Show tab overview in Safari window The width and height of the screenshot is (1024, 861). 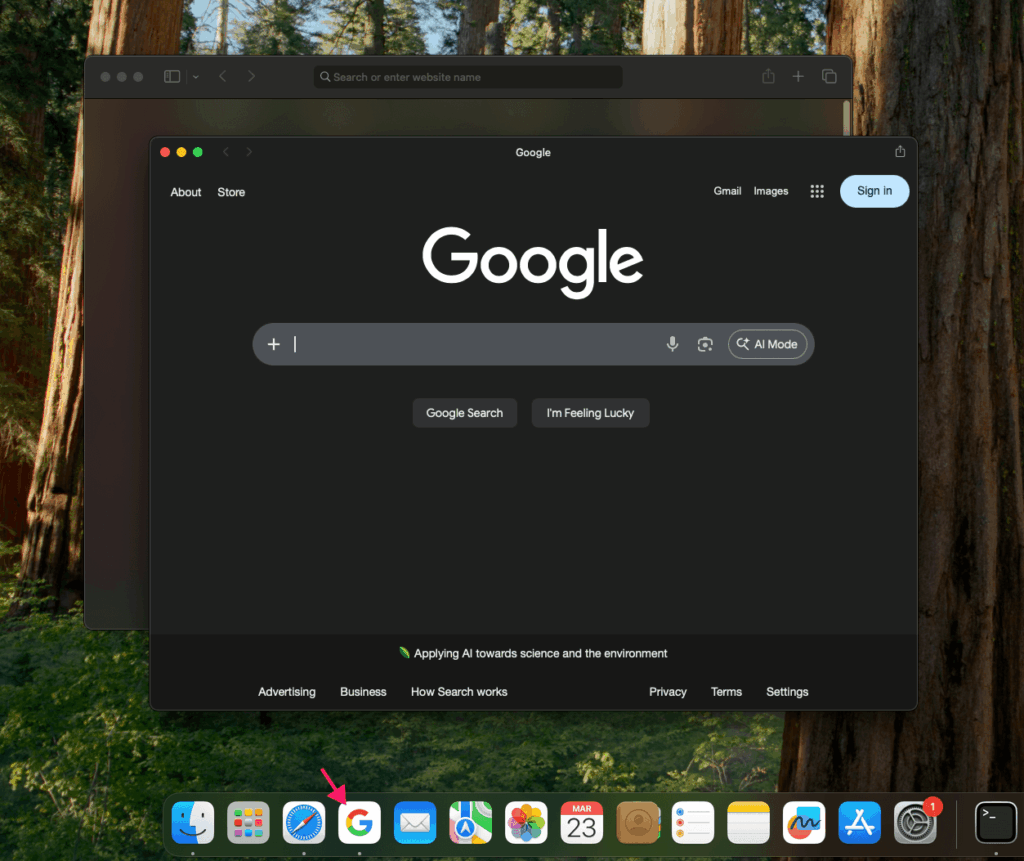tap(829, 76)
